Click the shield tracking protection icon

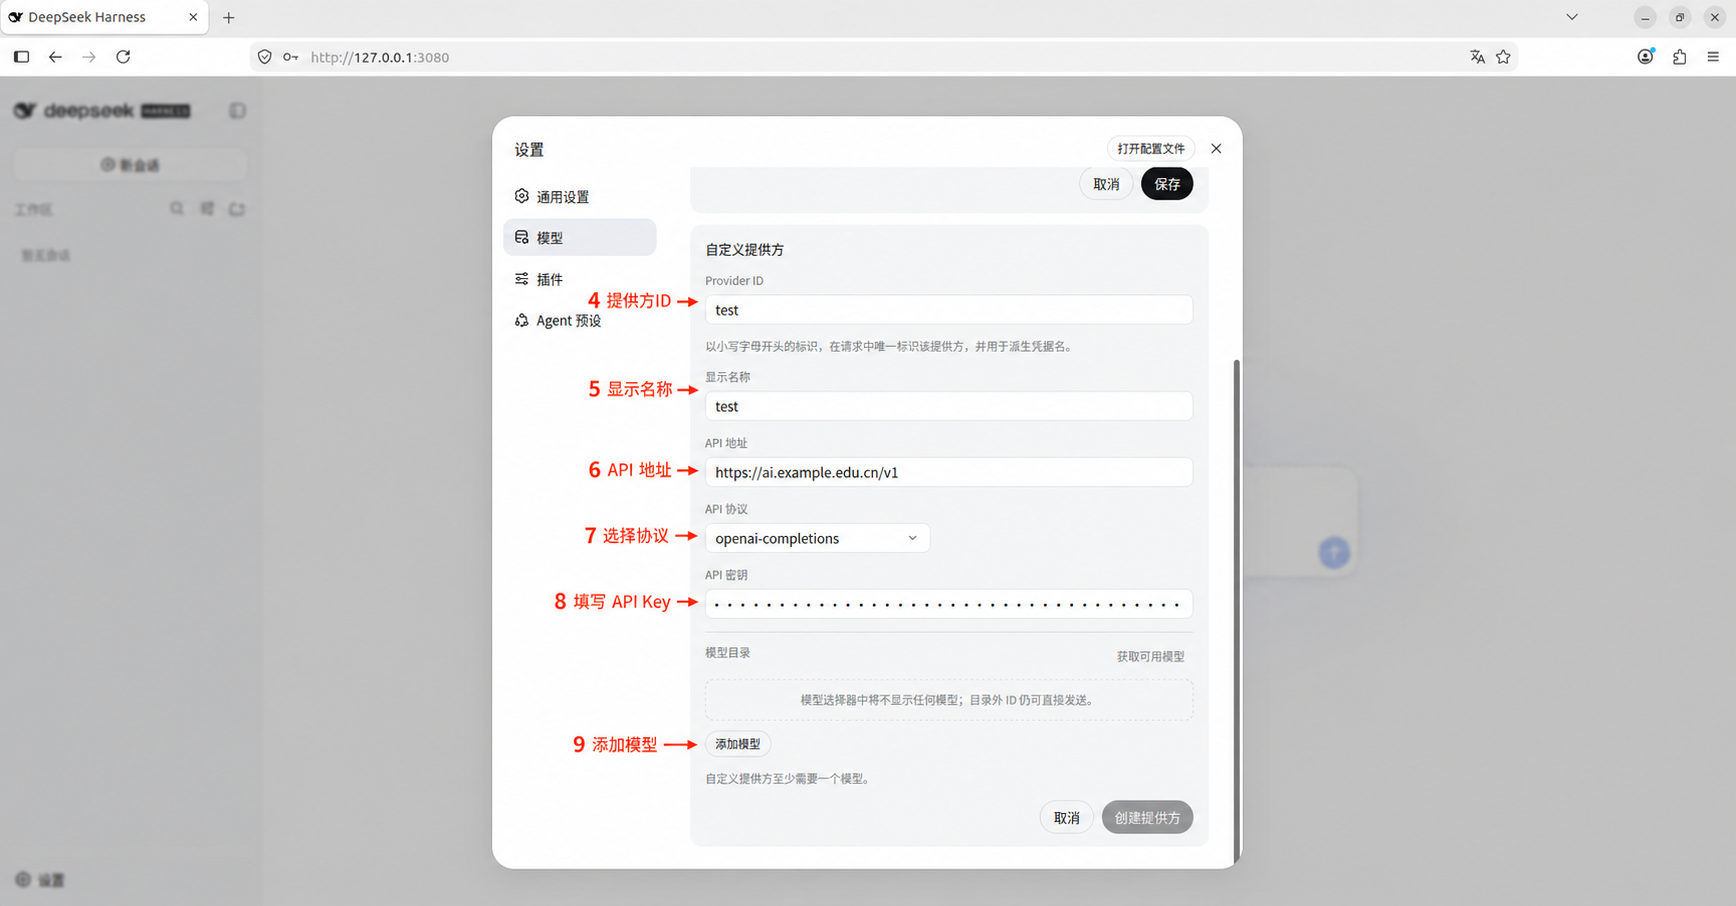265,57
